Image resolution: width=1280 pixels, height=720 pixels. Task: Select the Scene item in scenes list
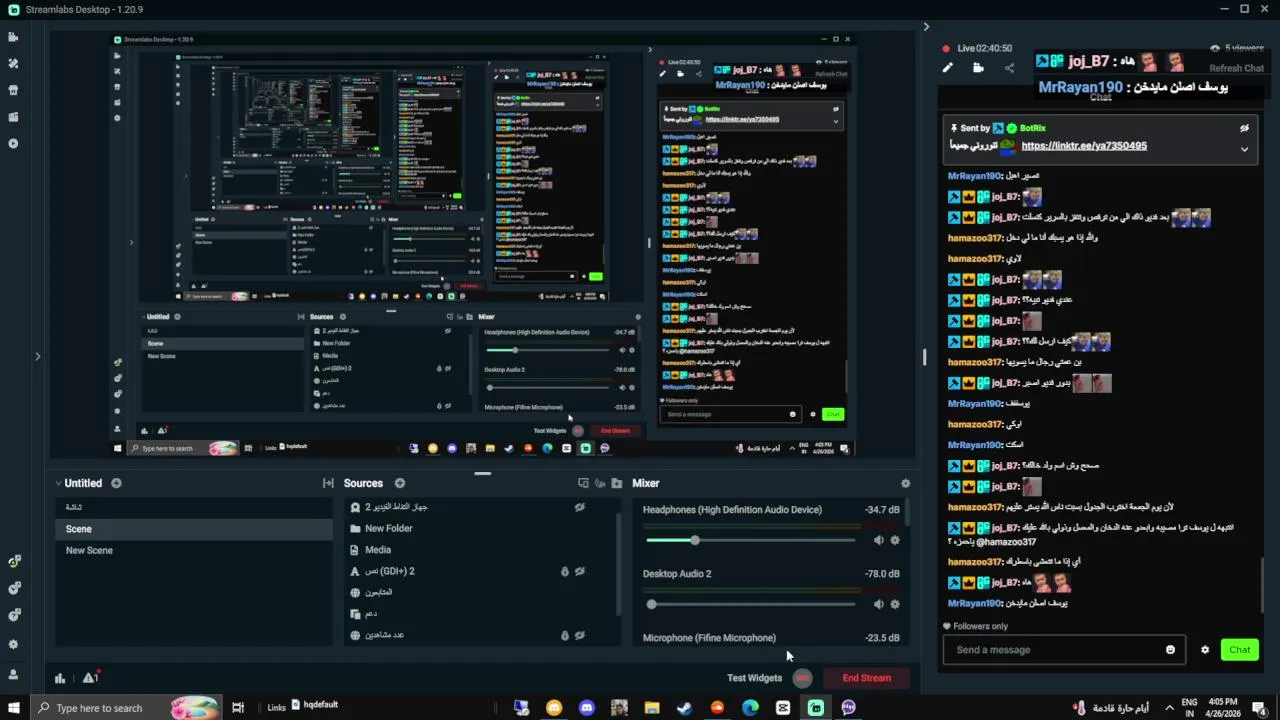tap(194, 529)
